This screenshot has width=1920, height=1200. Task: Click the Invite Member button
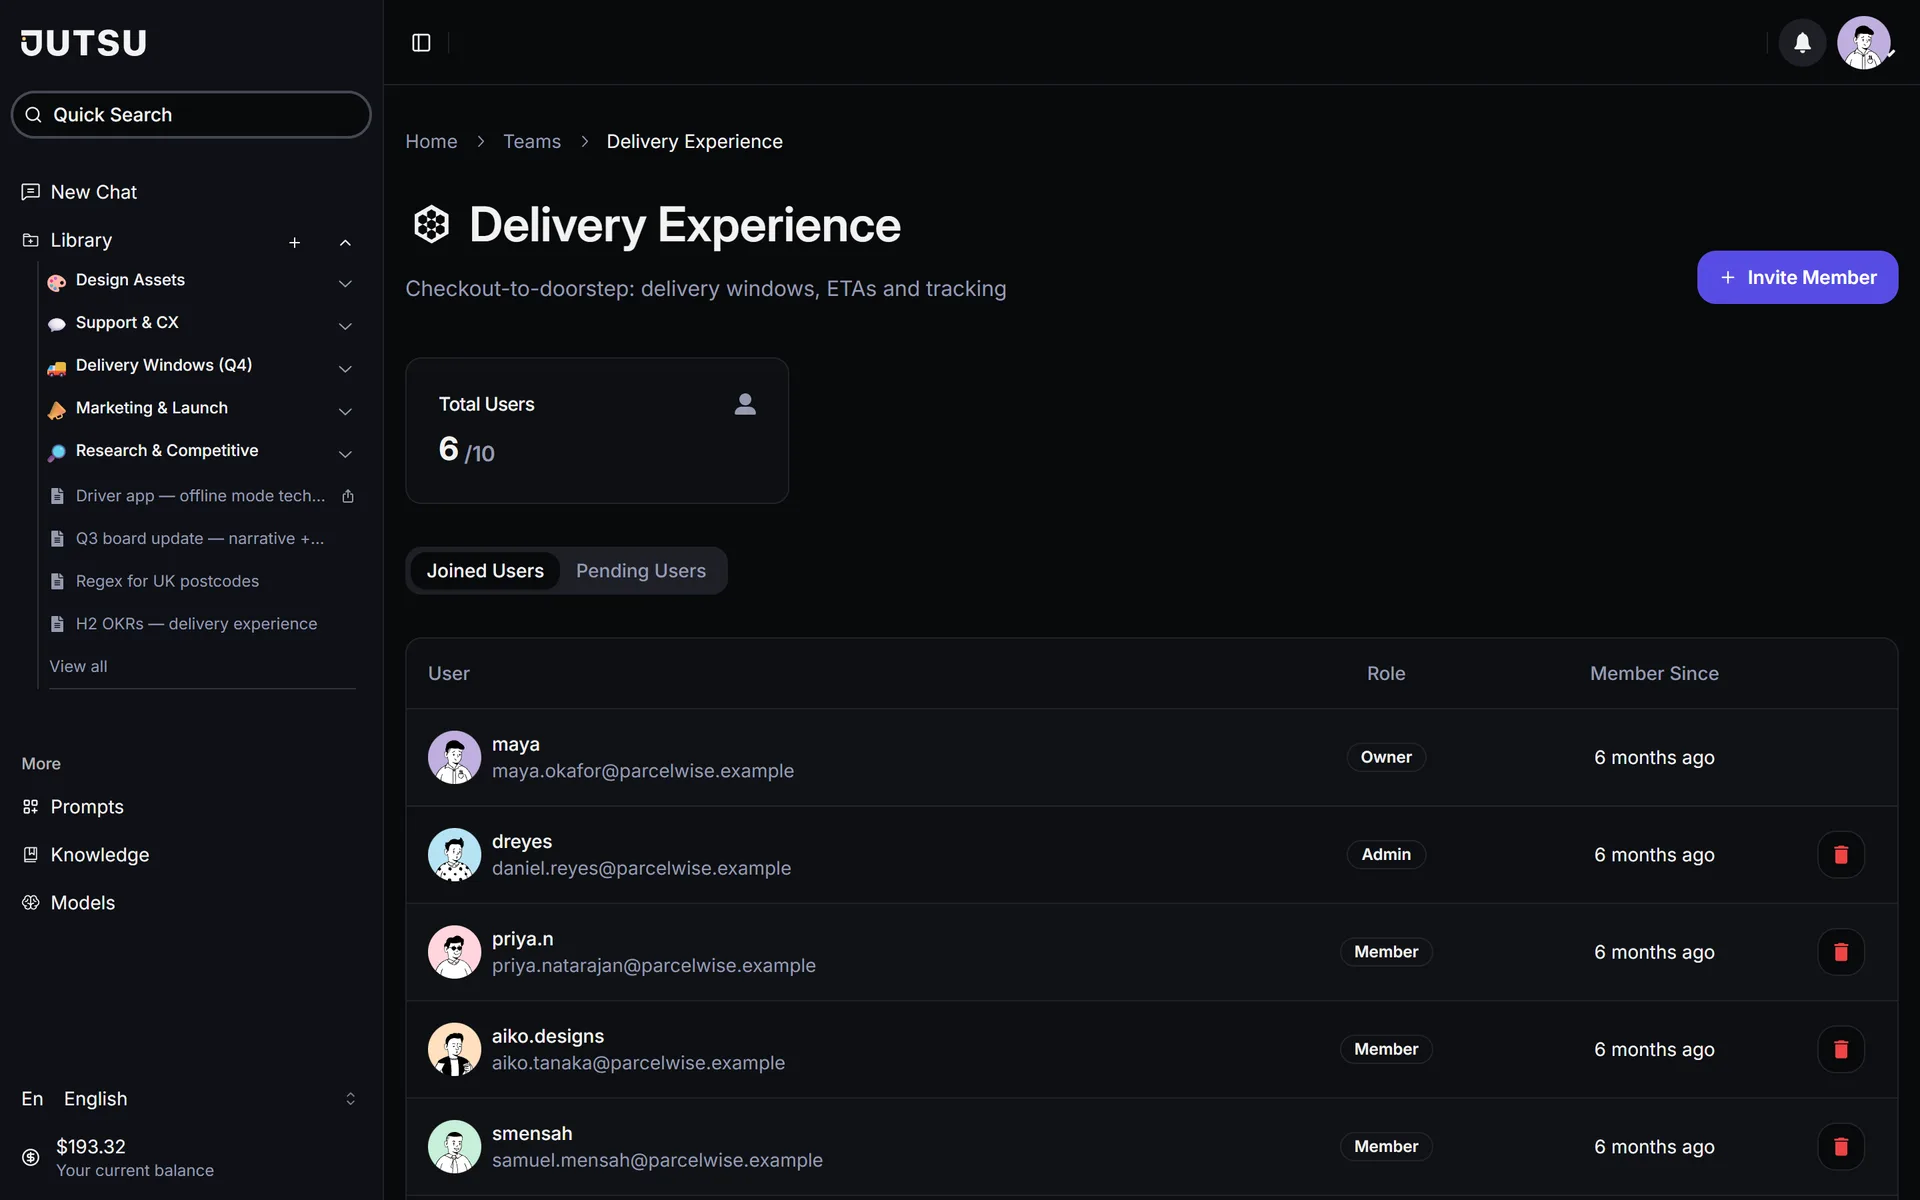pos(1797,277)
